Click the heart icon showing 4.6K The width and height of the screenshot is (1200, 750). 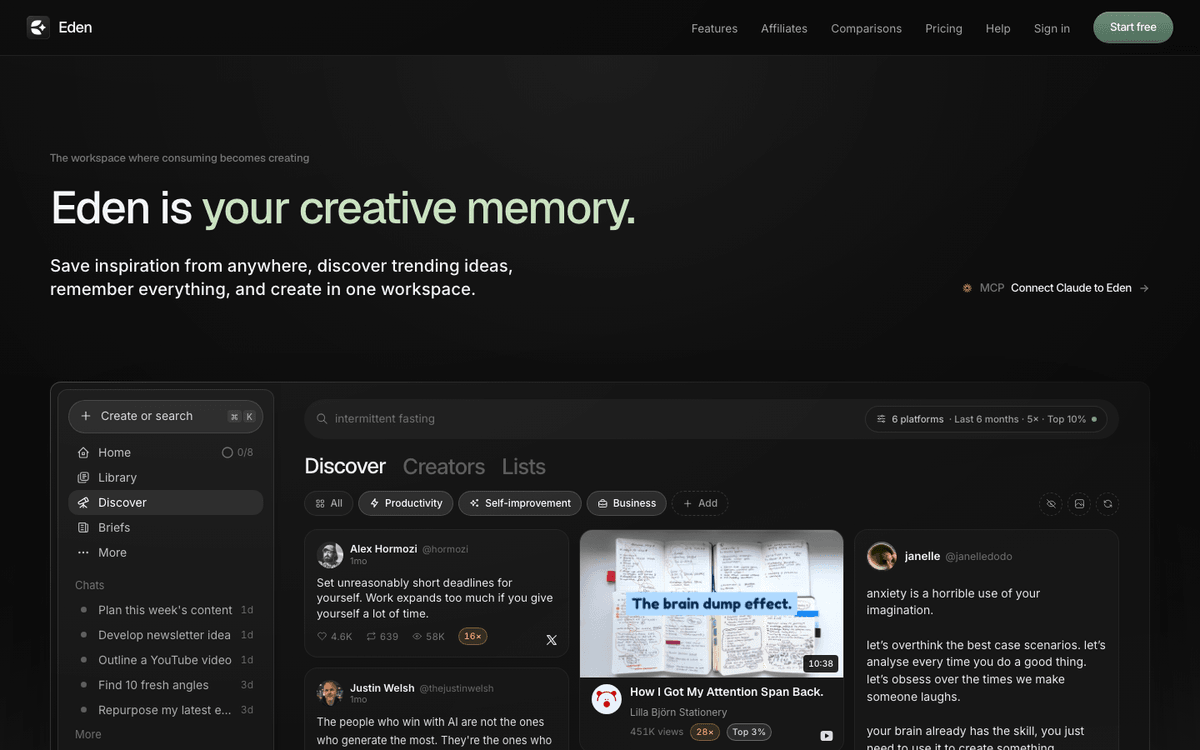(322, 636)
